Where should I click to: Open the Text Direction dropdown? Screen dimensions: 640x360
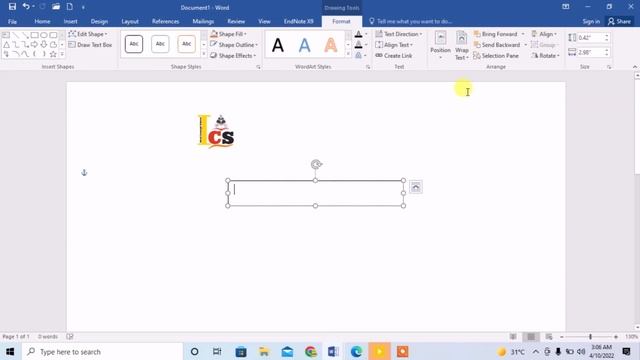(399, 34)
